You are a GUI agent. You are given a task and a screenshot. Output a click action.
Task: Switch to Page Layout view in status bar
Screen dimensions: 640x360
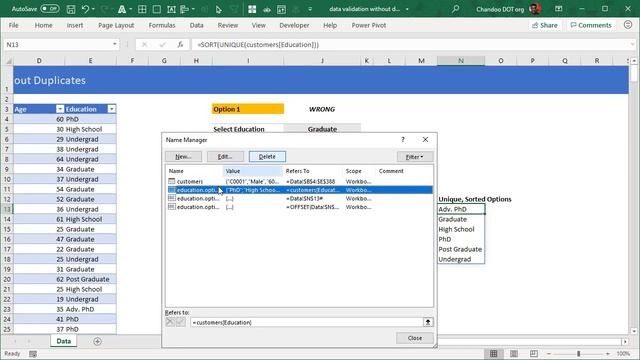(514, 353)
